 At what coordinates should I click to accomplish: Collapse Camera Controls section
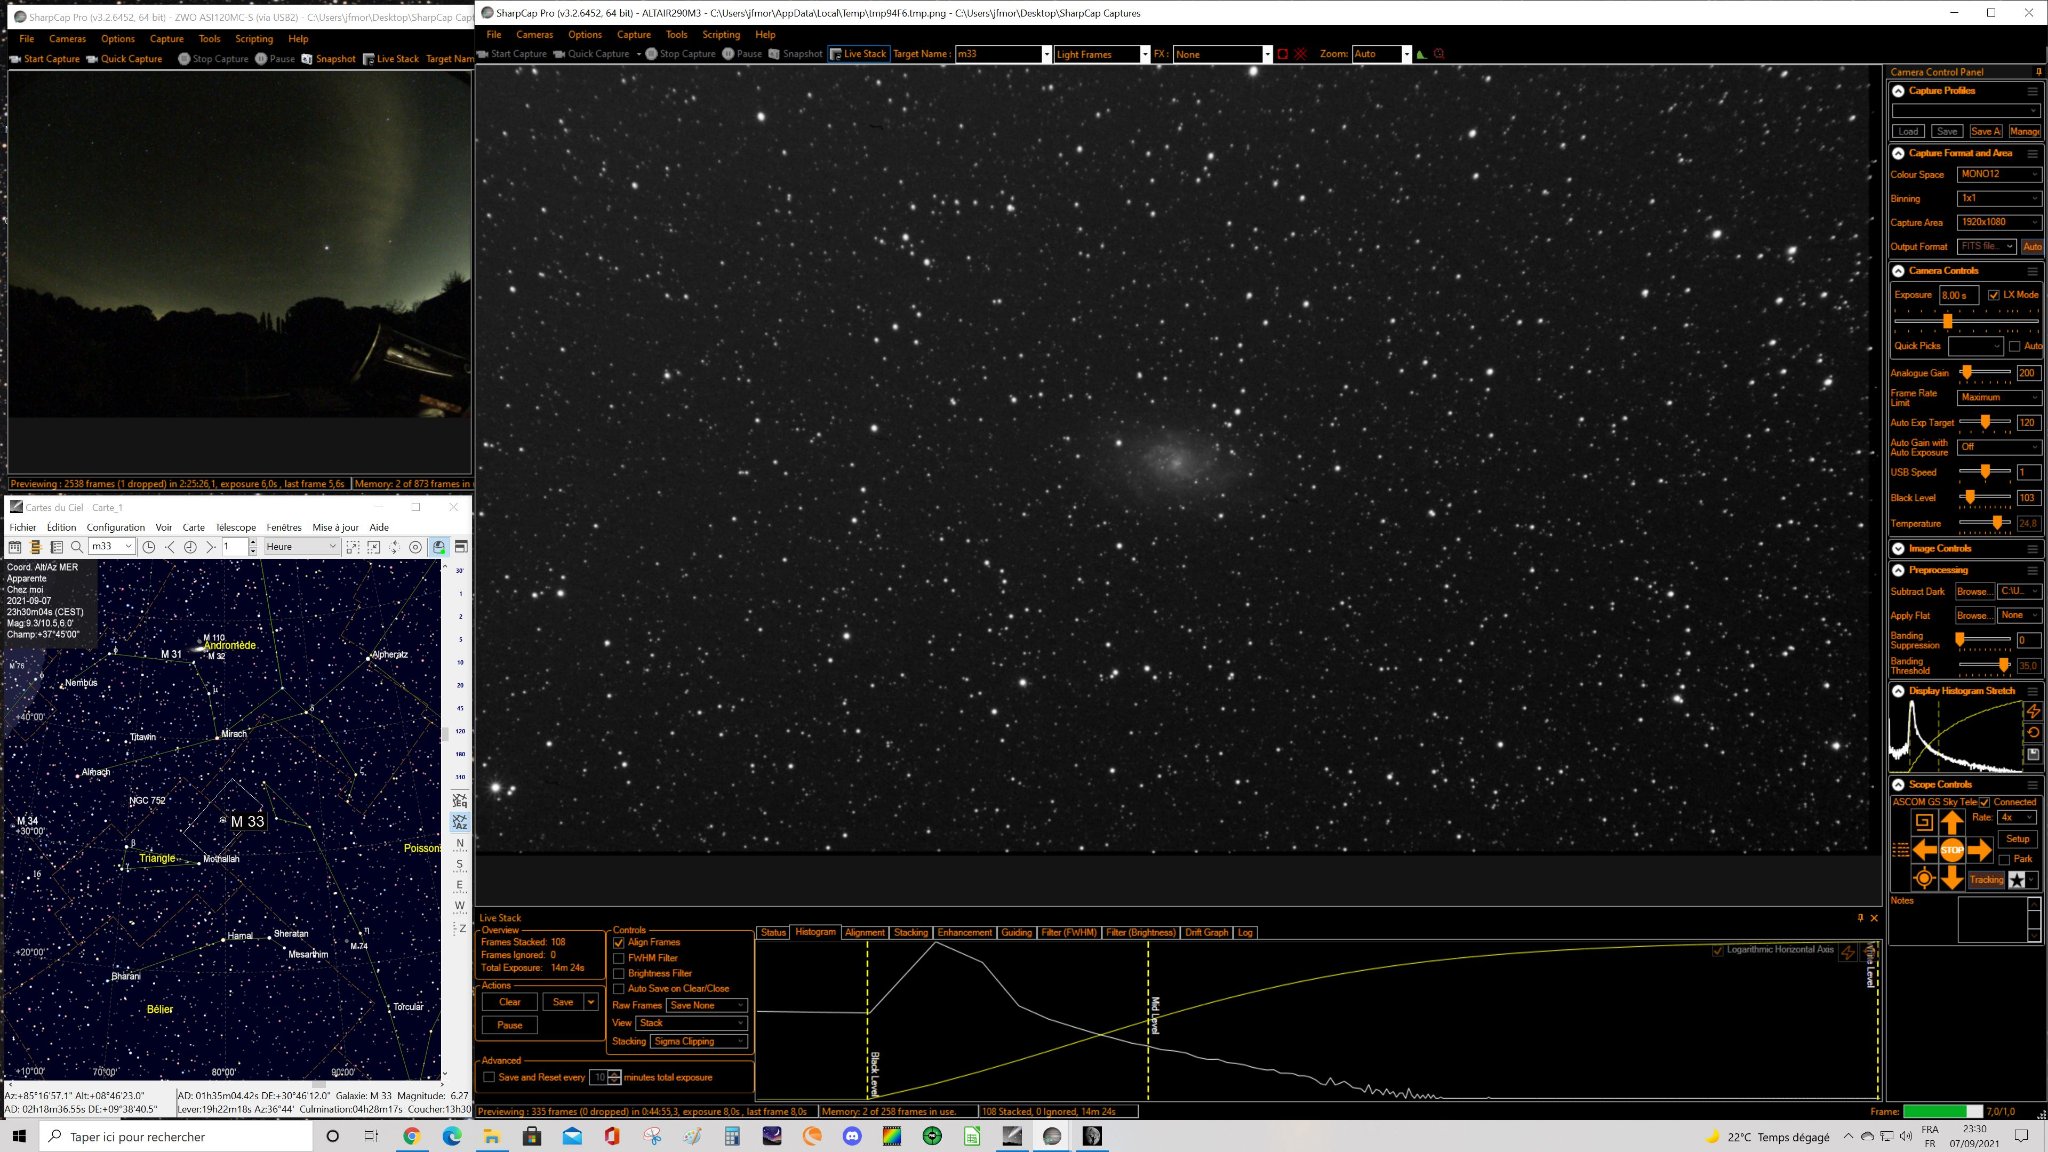(1898, 271)
